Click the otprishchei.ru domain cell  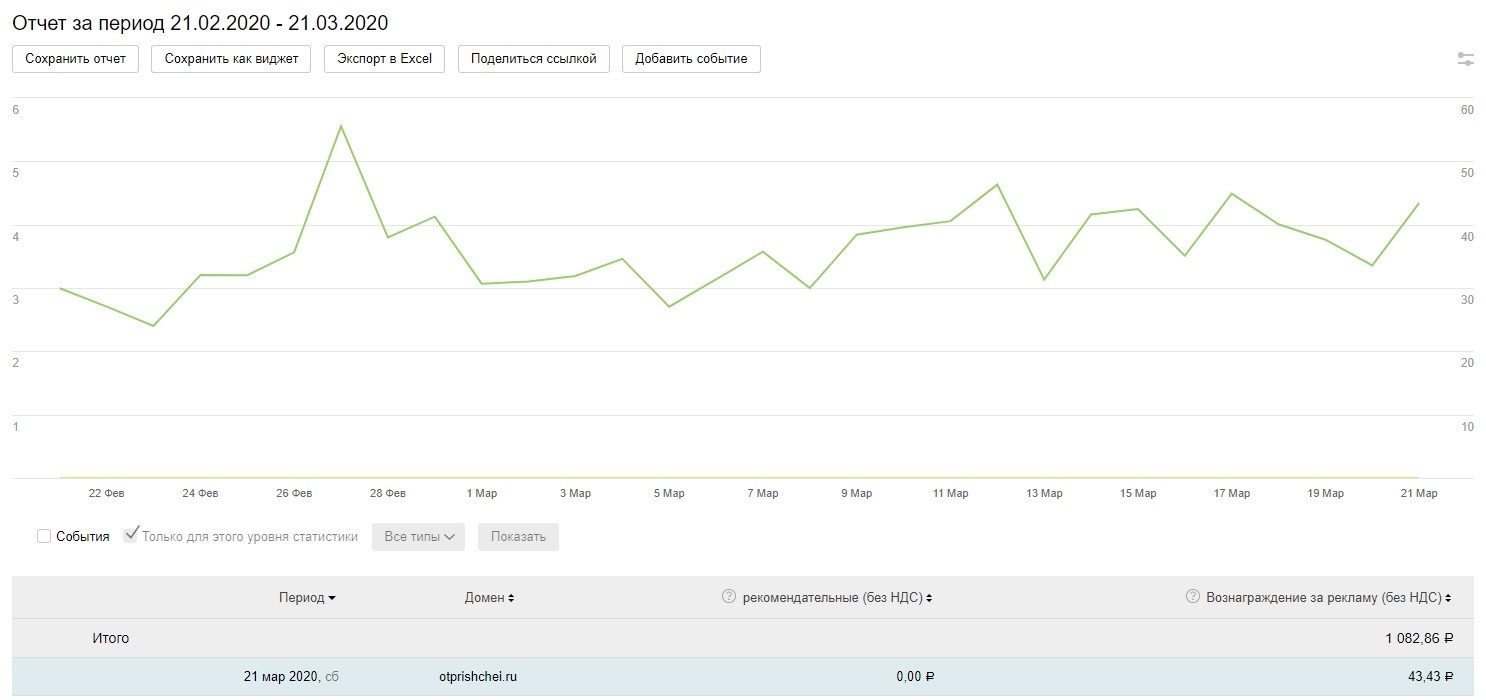click(x=478, y=677)
